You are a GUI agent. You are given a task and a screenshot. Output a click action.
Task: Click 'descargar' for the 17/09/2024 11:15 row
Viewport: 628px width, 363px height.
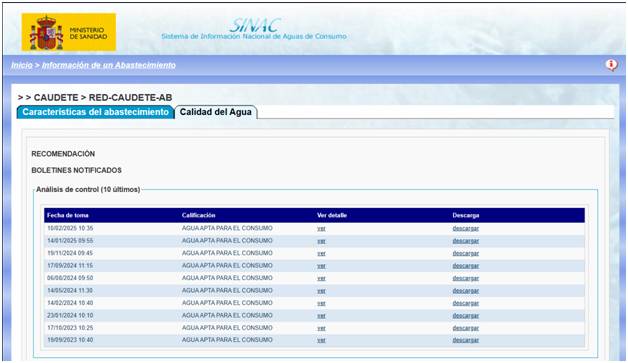[466, 266]
